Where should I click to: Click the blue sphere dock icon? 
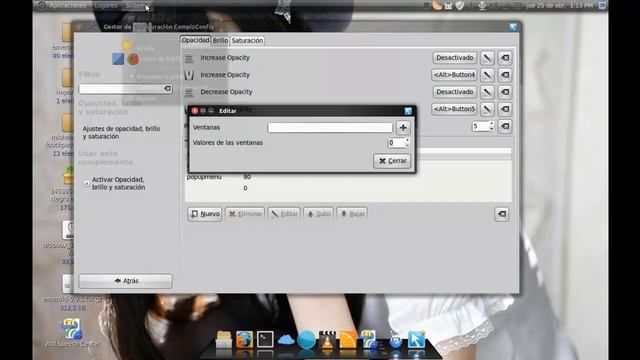pos(306,340)
